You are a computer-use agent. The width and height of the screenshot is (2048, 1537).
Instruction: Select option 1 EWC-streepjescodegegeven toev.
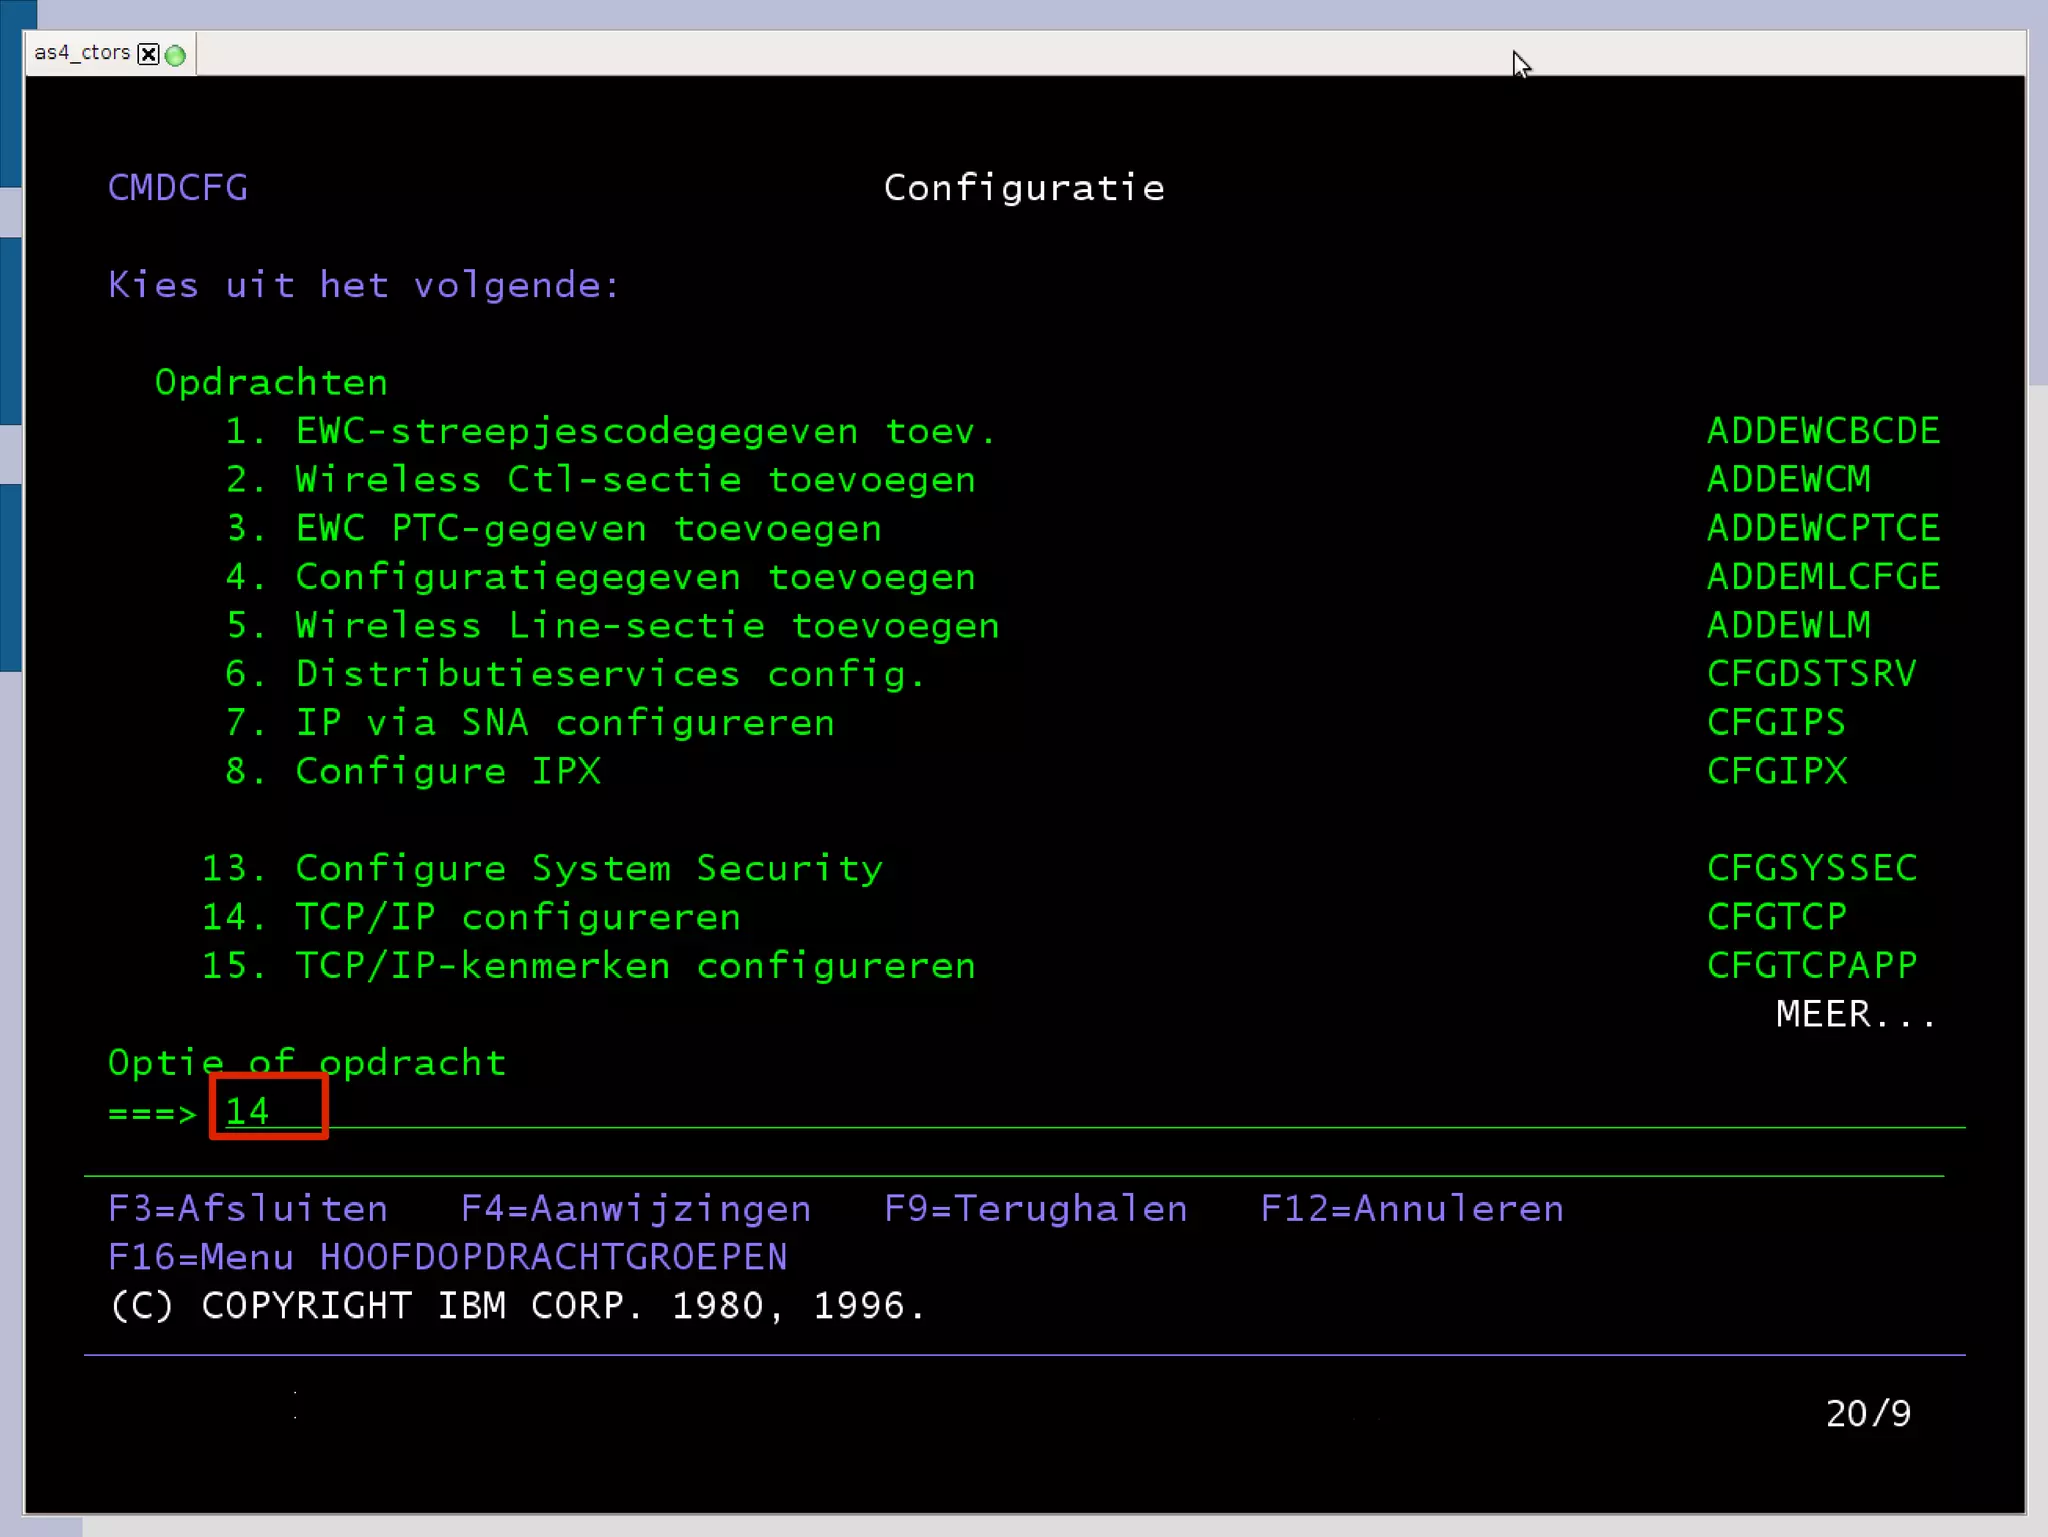(x=645, y=431)
